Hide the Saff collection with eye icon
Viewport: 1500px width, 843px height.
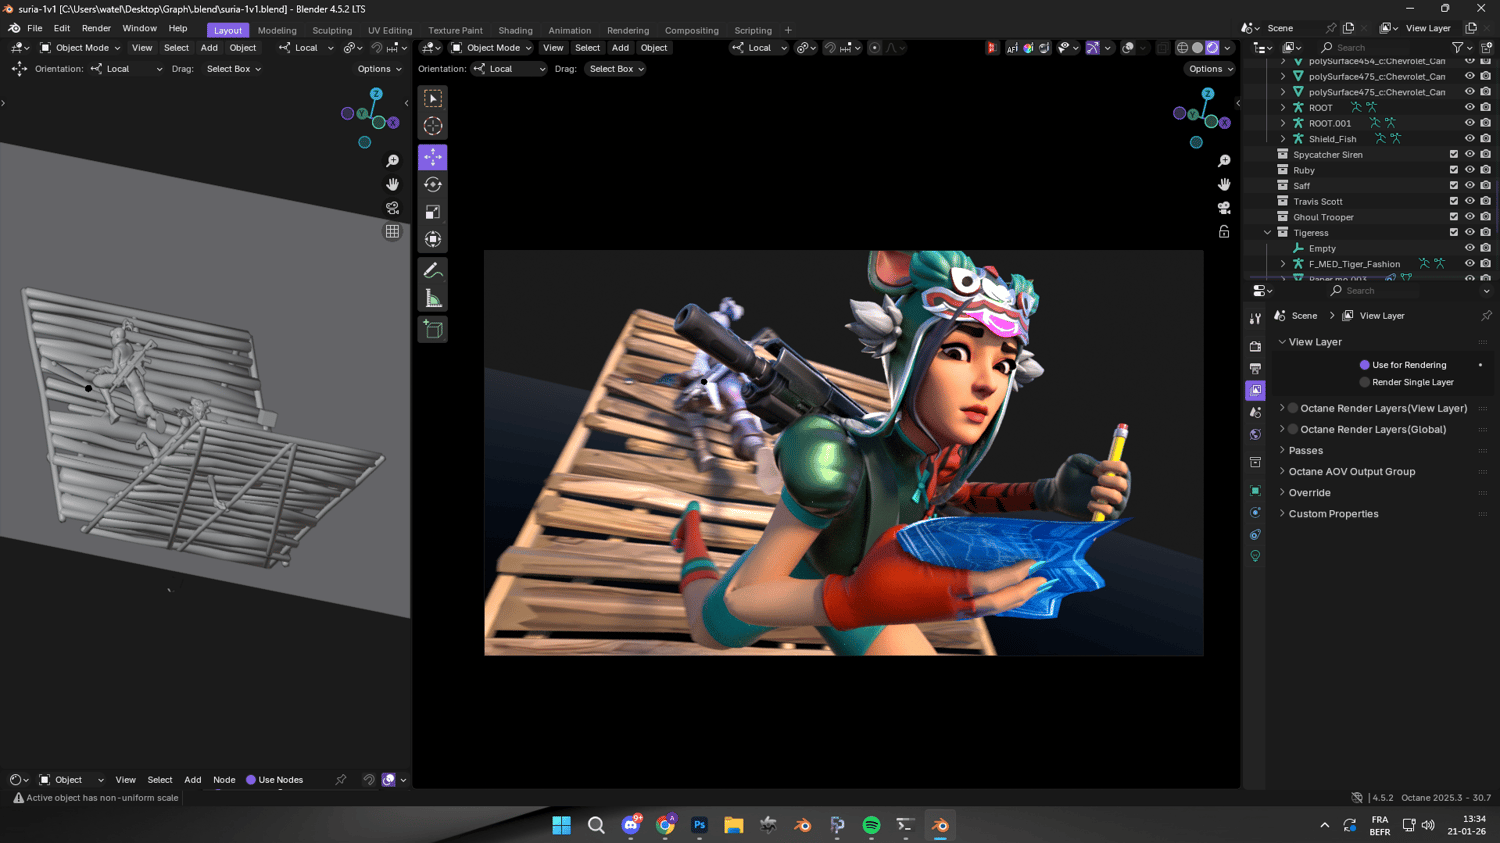[x=1470, y=185]
